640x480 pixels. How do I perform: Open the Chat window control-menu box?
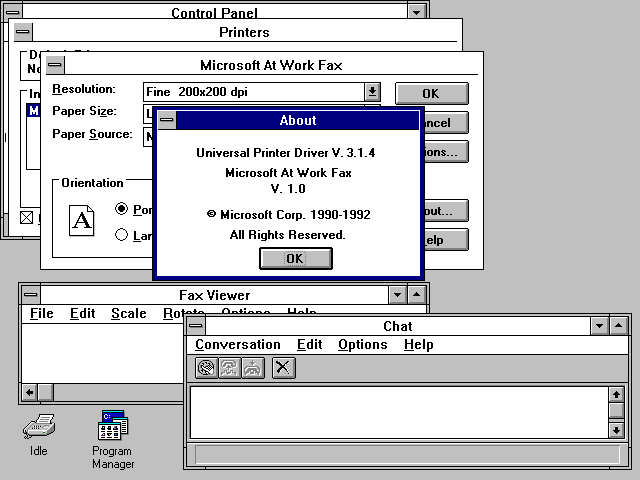[x=196, y=326]
